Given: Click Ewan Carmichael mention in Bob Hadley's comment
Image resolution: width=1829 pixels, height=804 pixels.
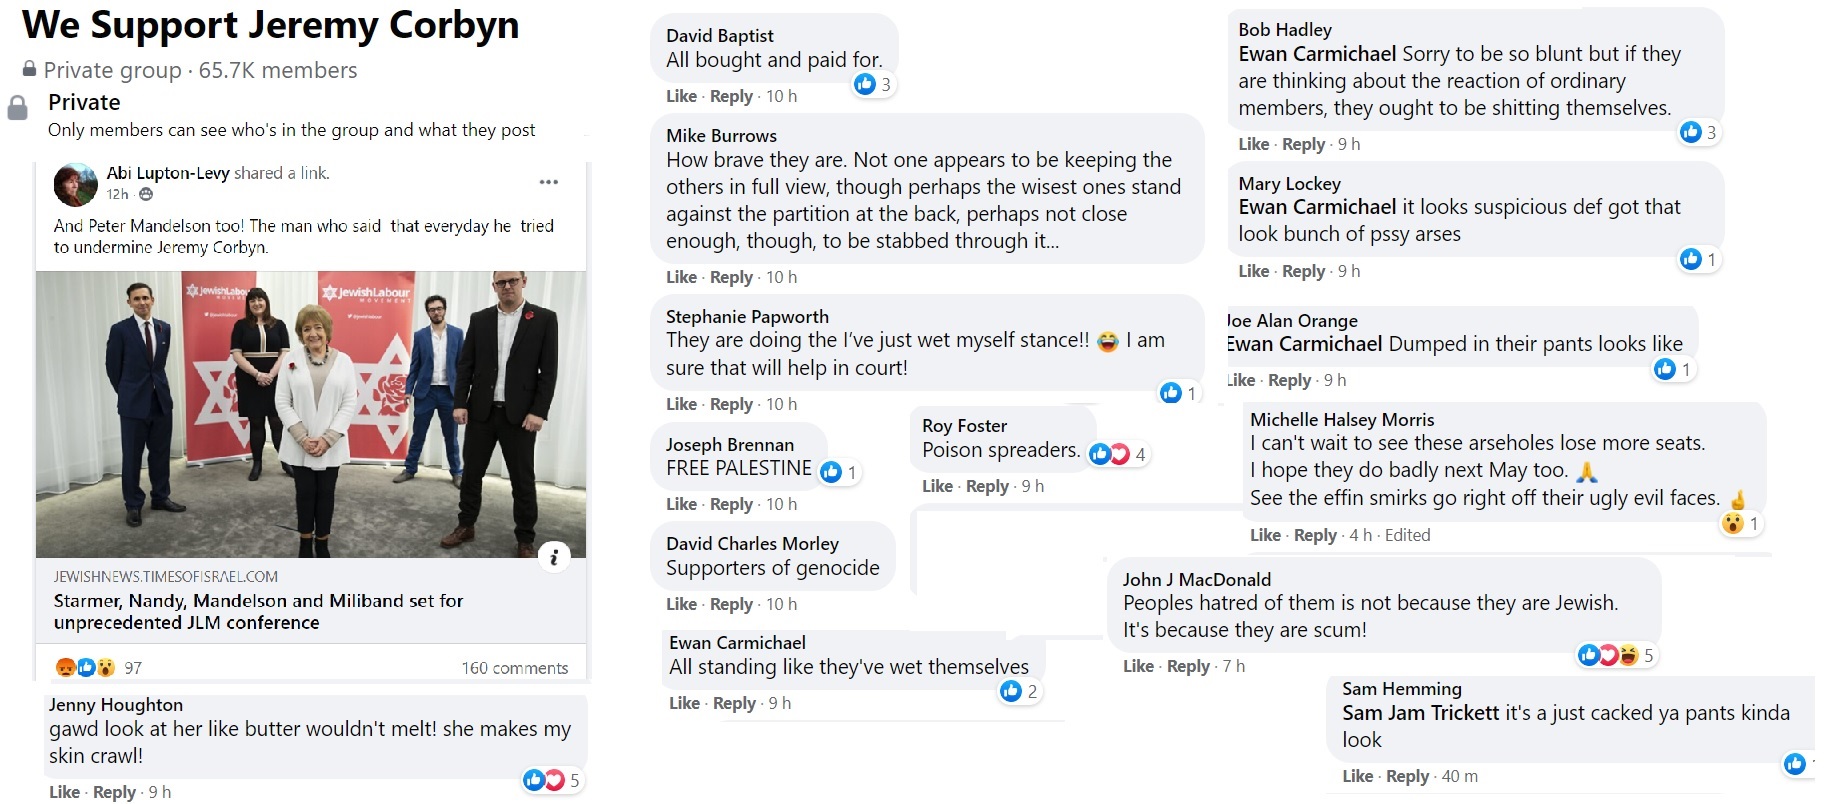Looking at the screenshot, I should pos(1317,54).
